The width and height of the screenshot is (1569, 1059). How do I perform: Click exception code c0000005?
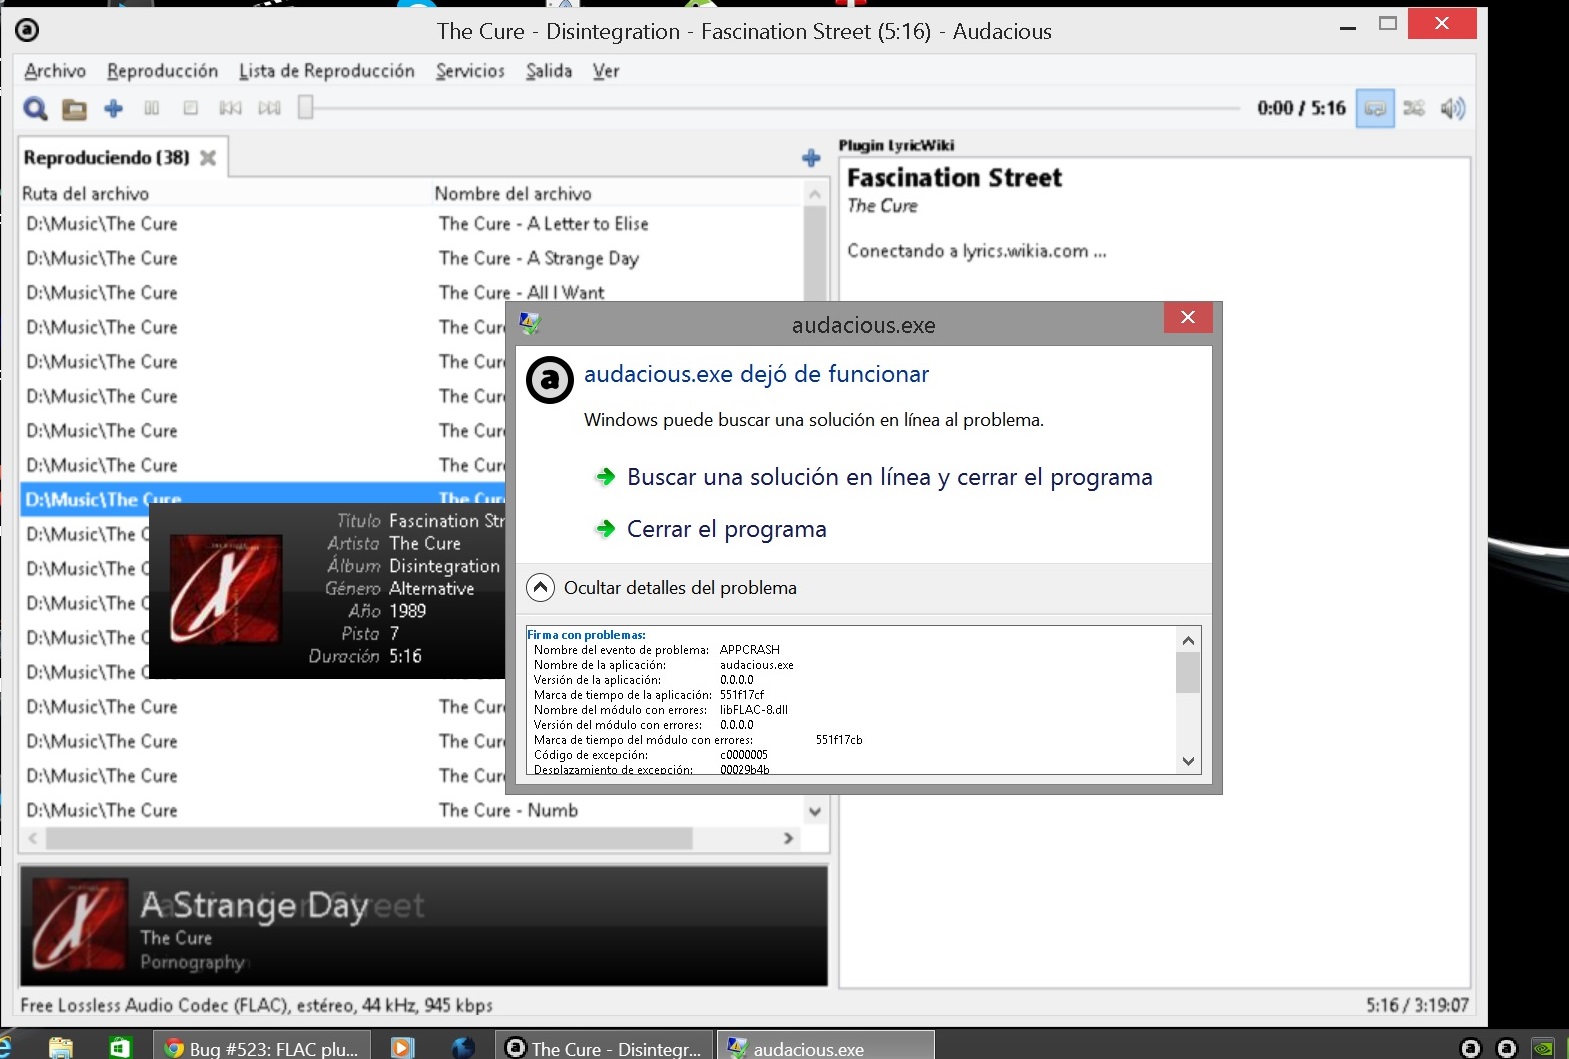click(x=744, y=755)
